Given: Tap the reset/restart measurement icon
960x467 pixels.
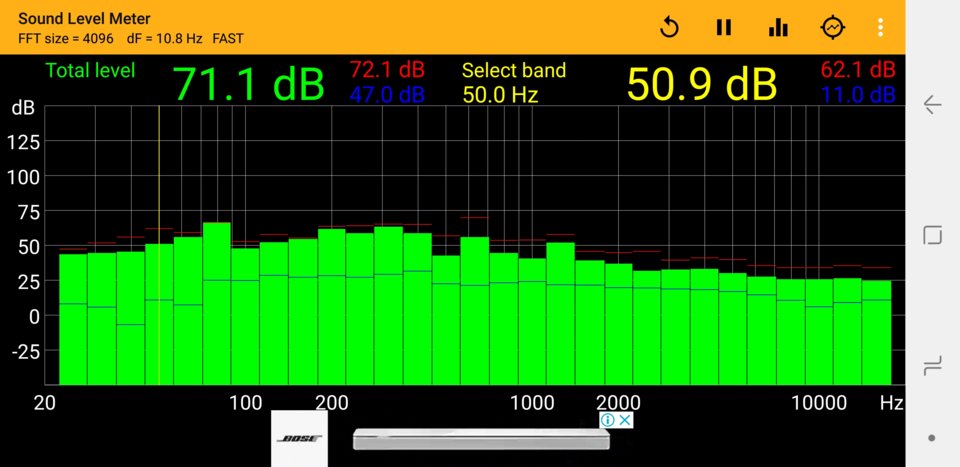Looking at the screenshot, I should click(669, 27).
